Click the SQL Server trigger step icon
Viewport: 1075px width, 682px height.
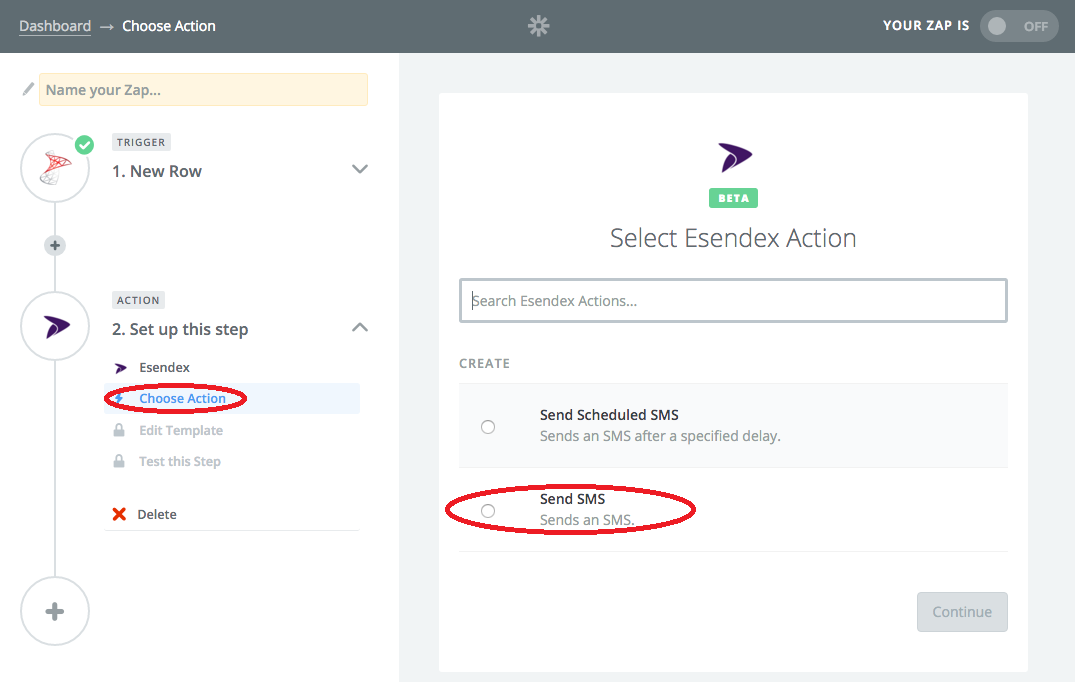pos(55,168)
